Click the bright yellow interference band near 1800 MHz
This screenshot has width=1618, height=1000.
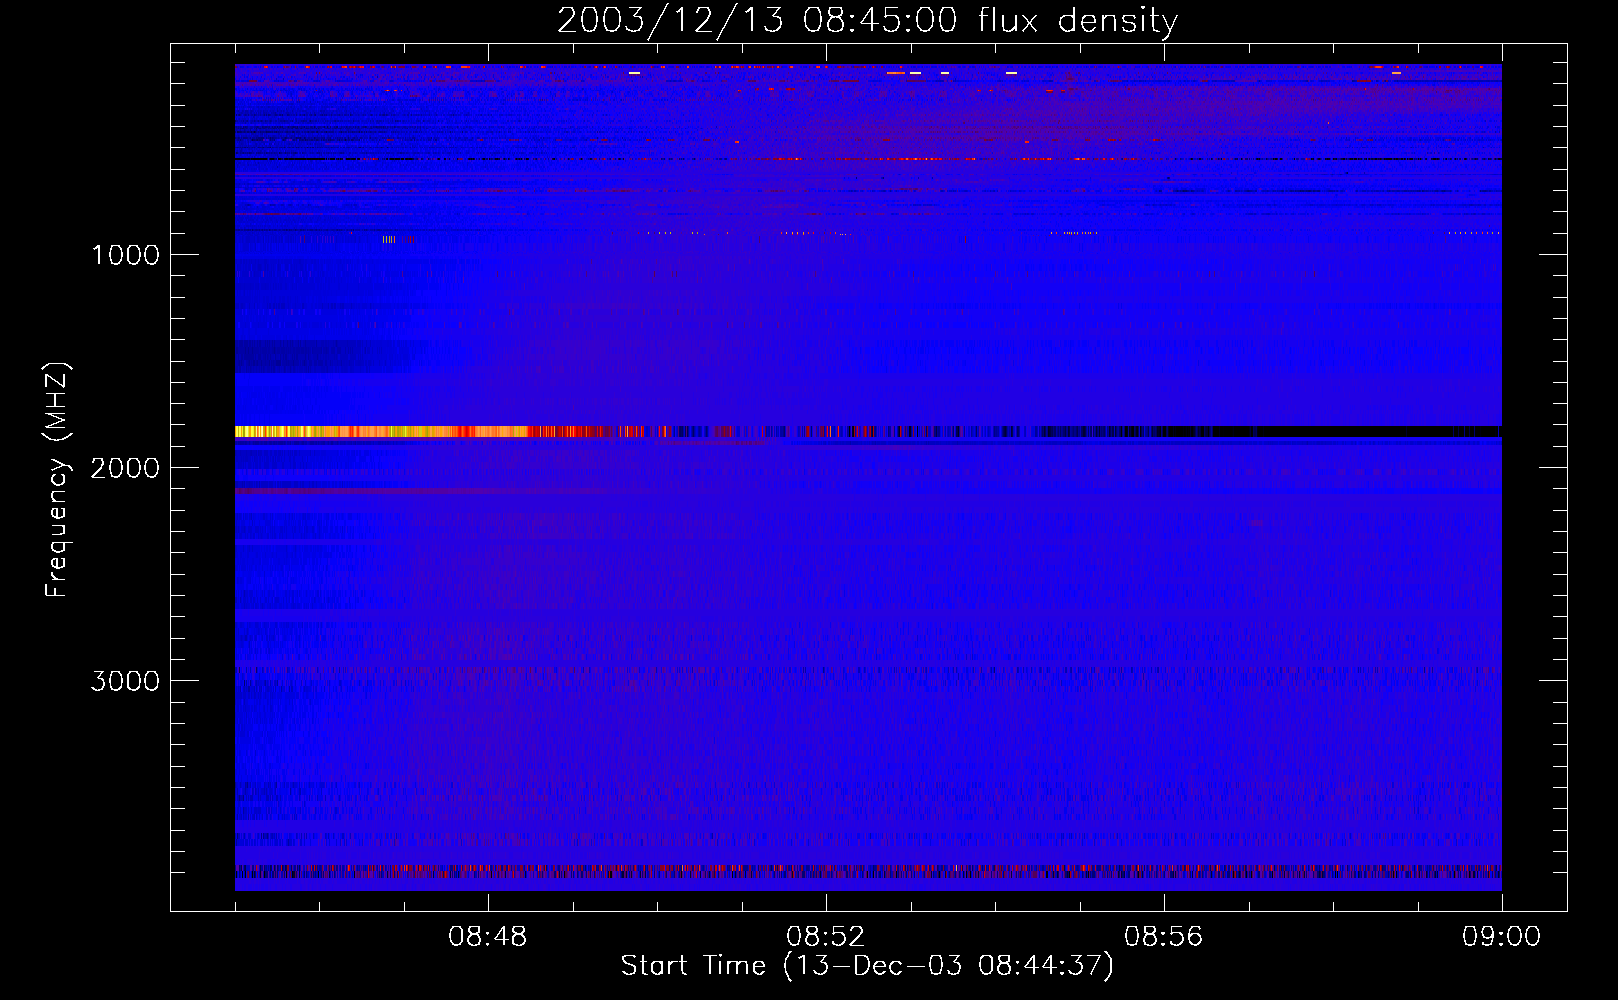tap(380, 432)
